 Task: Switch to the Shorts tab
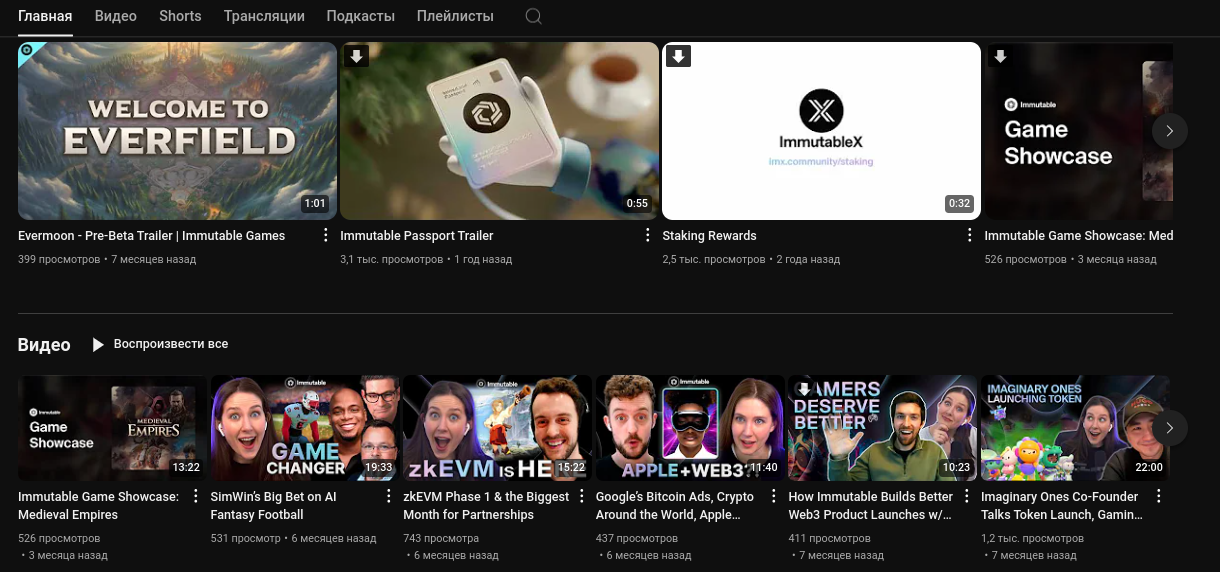[x=180, y=16]
